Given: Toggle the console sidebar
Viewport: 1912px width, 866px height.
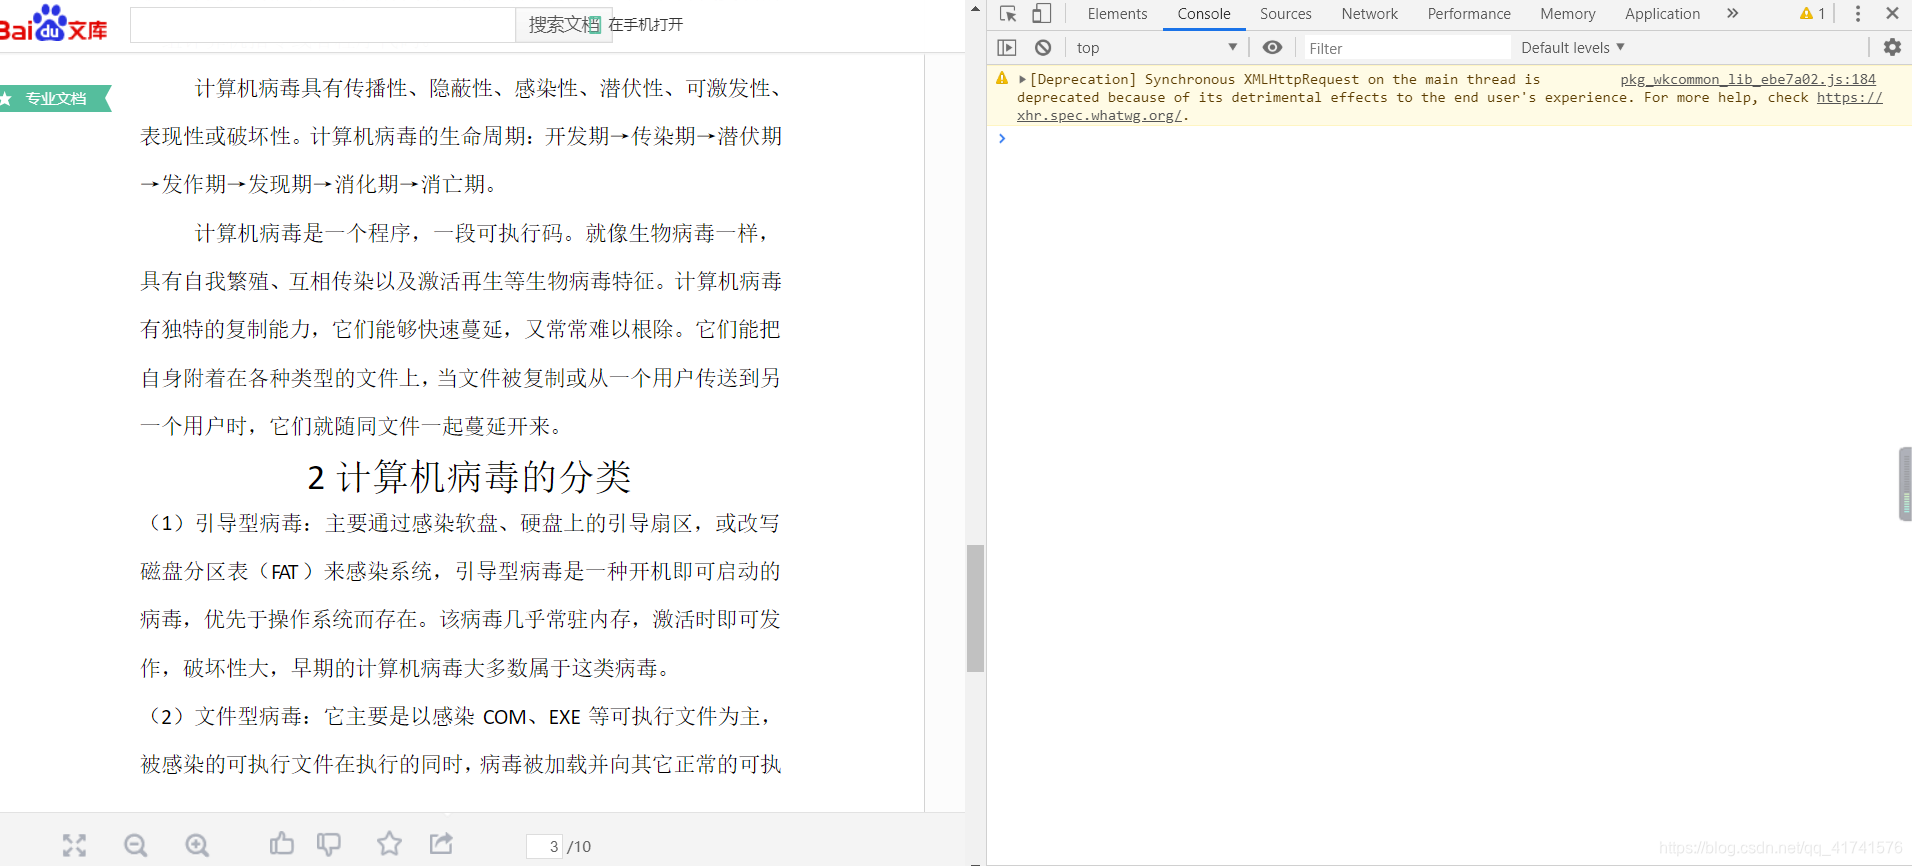Looking at the screenshot, I should (1007, 47).
